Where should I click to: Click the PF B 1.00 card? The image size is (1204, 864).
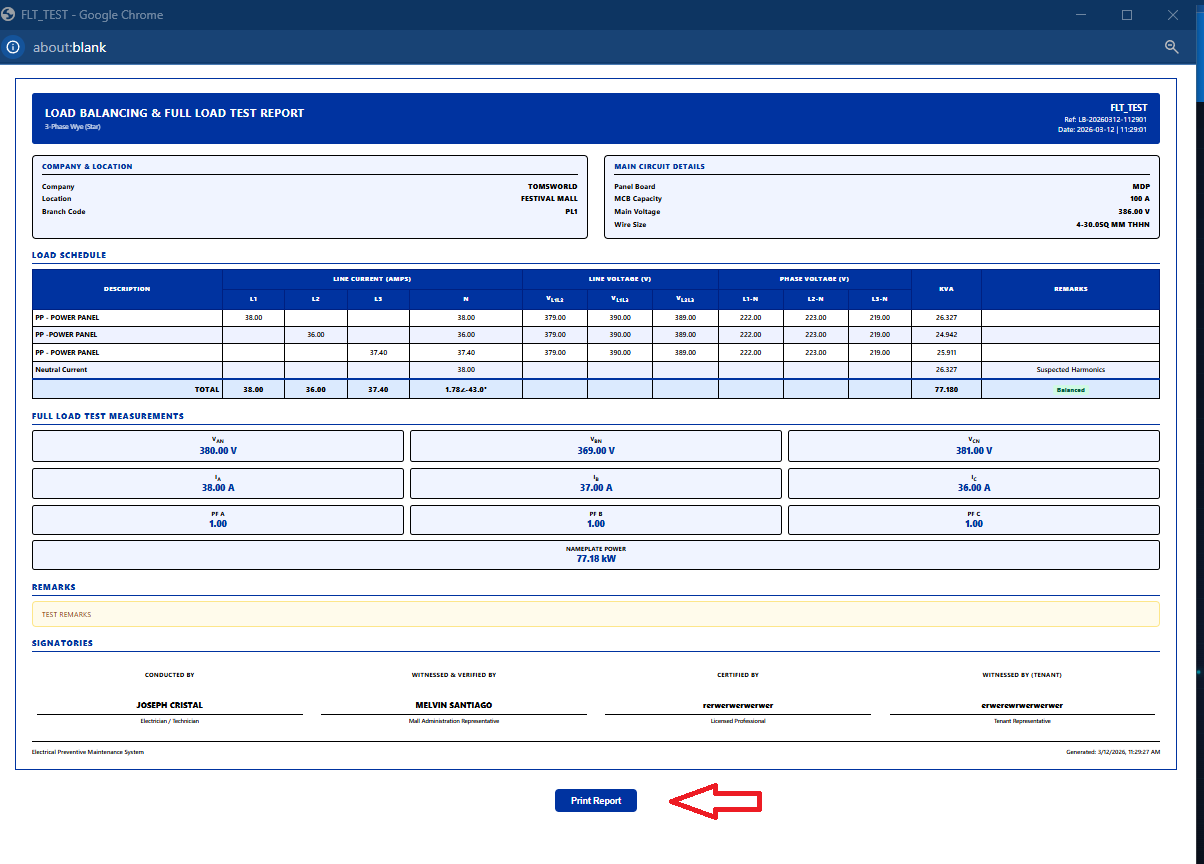[596, 520]
